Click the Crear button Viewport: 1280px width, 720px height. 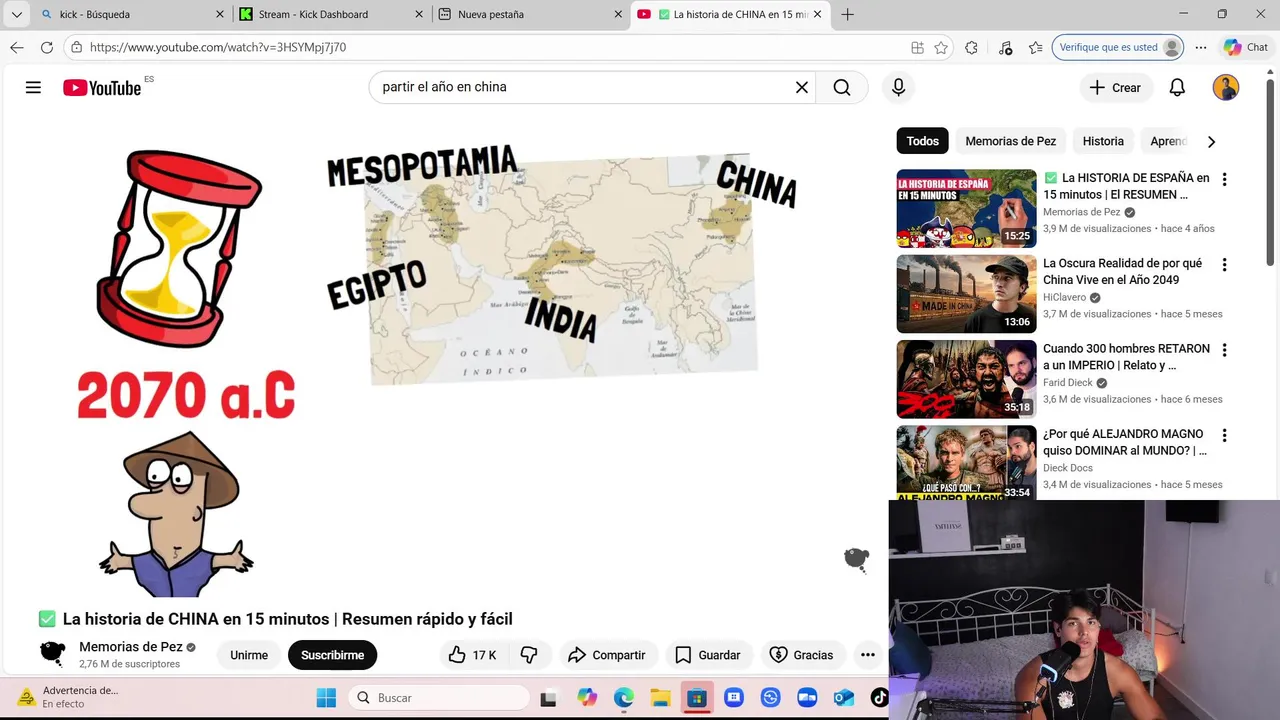[x=1115, y=87]
